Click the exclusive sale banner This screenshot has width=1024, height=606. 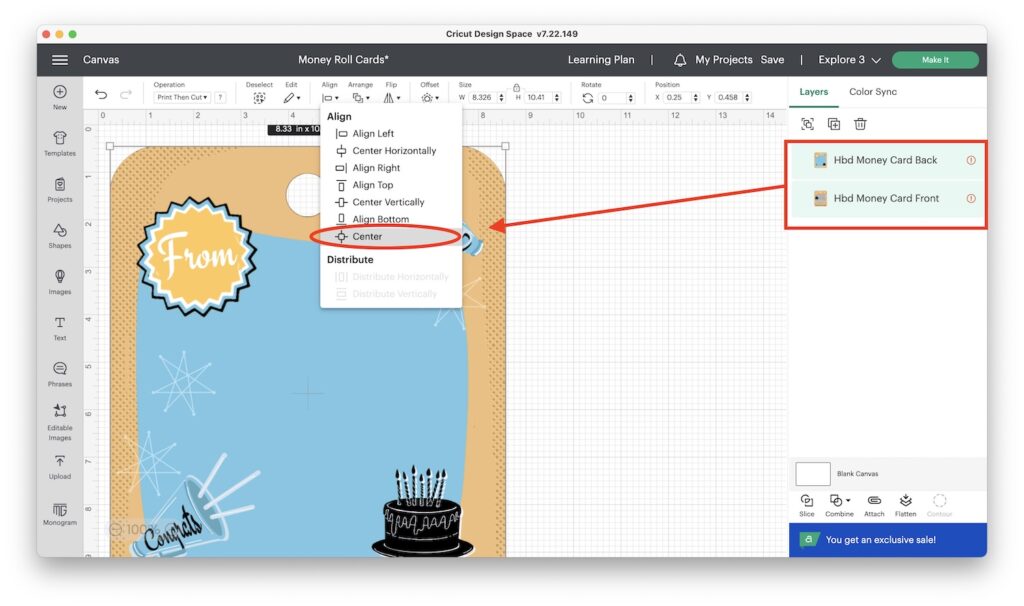coord(888,539)
